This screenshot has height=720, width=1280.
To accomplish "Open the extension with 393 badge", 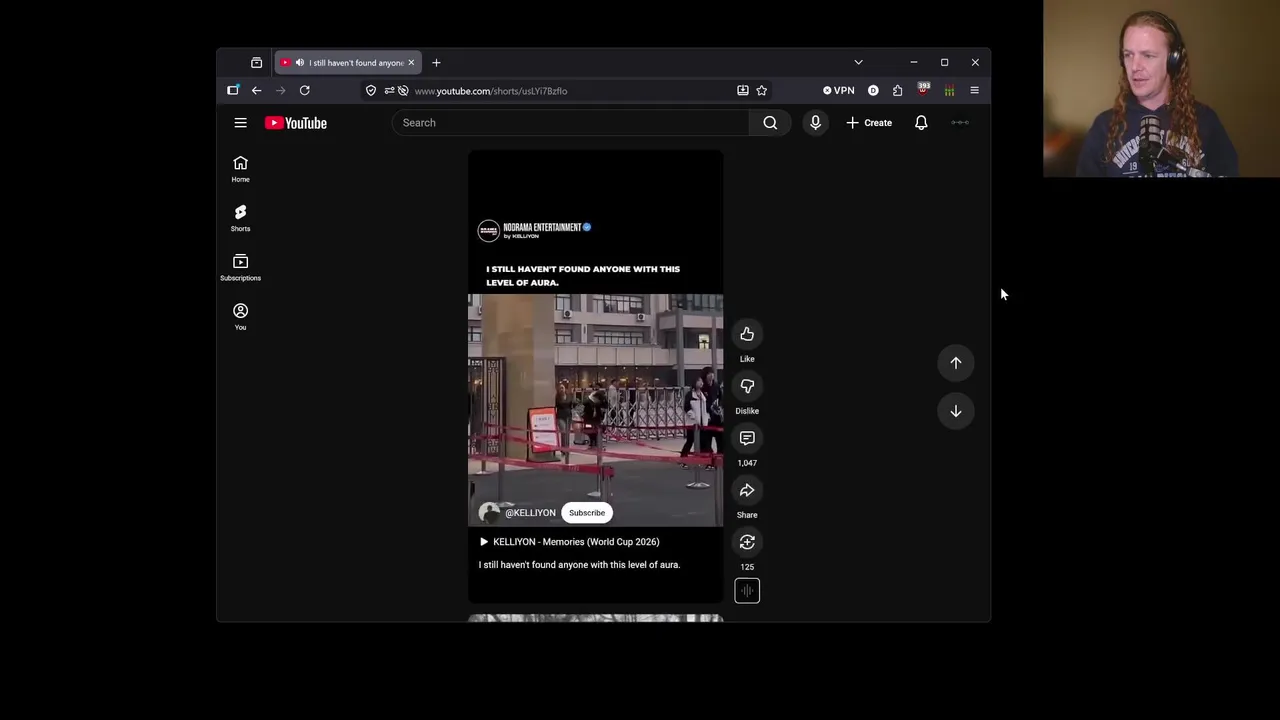I will point(923,90).
